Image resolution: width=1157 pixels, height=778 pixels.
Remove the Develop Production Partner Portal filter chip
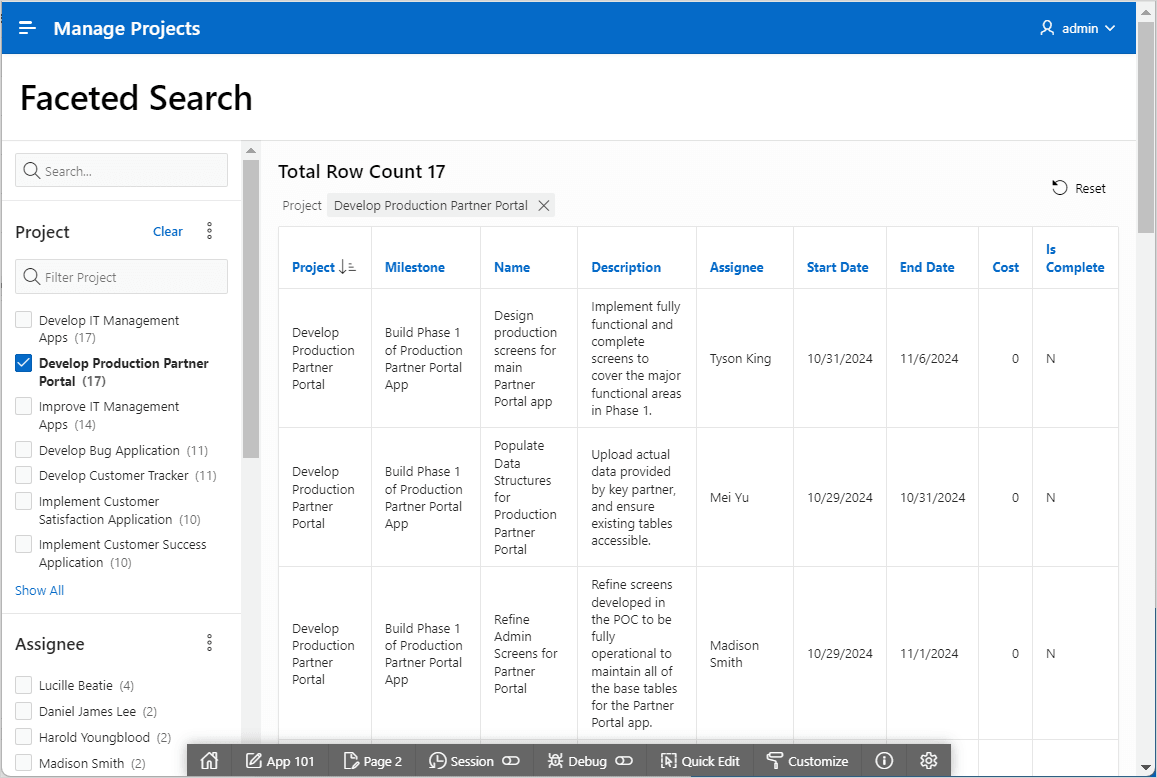(544, 205)
